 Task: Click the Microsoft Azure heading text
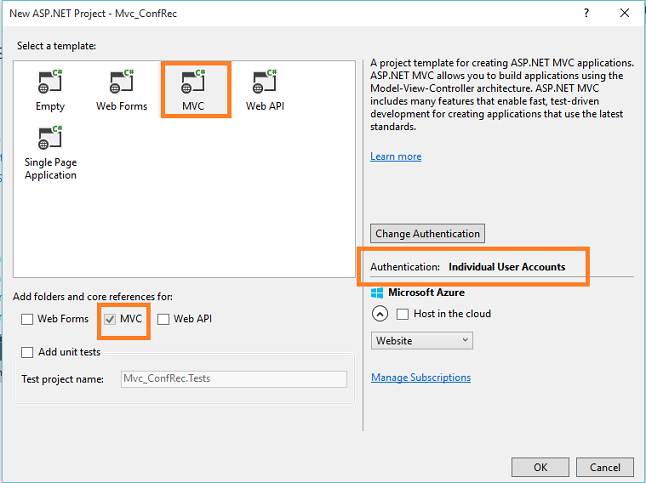426,293
